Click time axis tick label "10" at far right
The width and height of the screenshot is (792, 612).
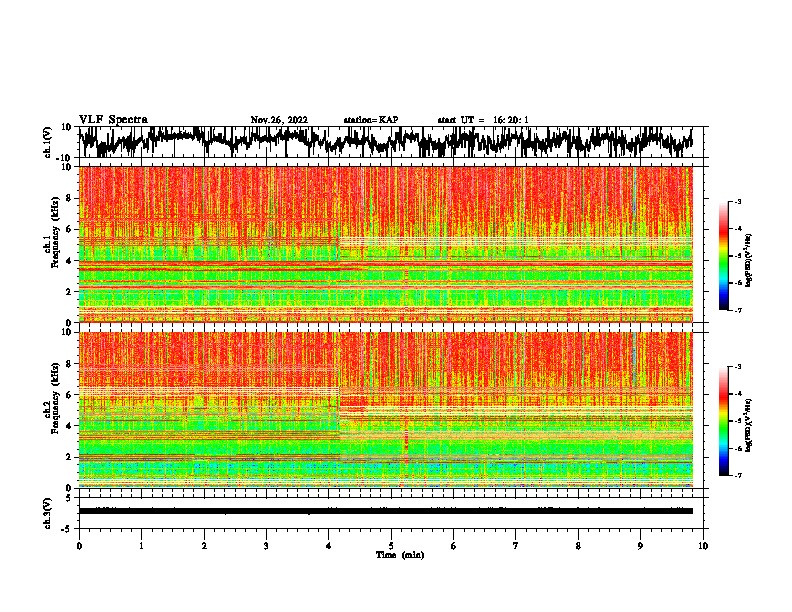[x=703, y=546]
